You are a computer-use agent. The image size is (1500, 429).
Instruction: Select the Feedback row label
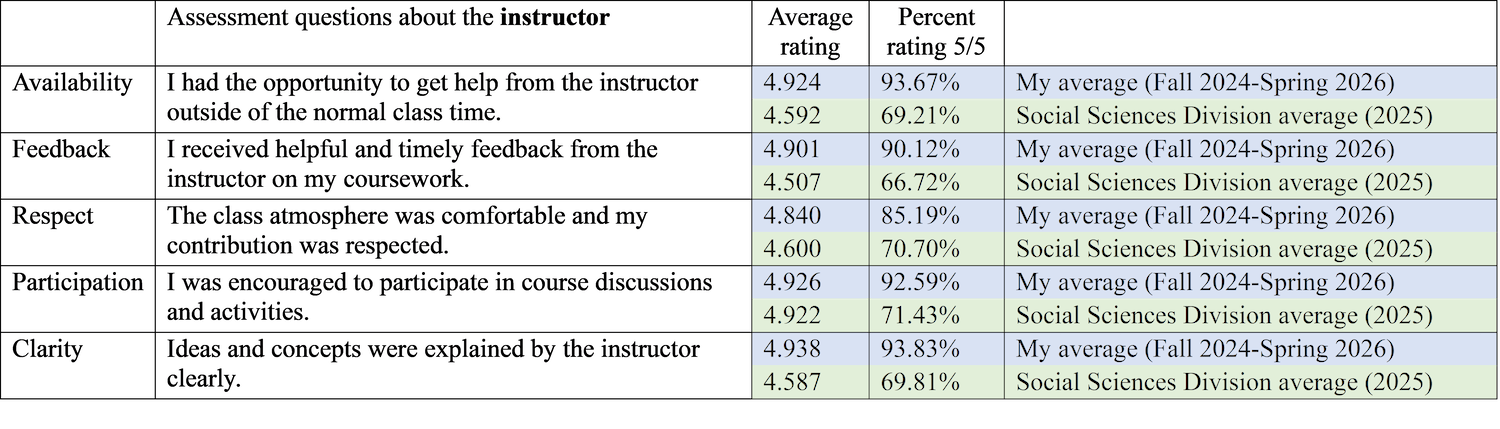point(61,150)
